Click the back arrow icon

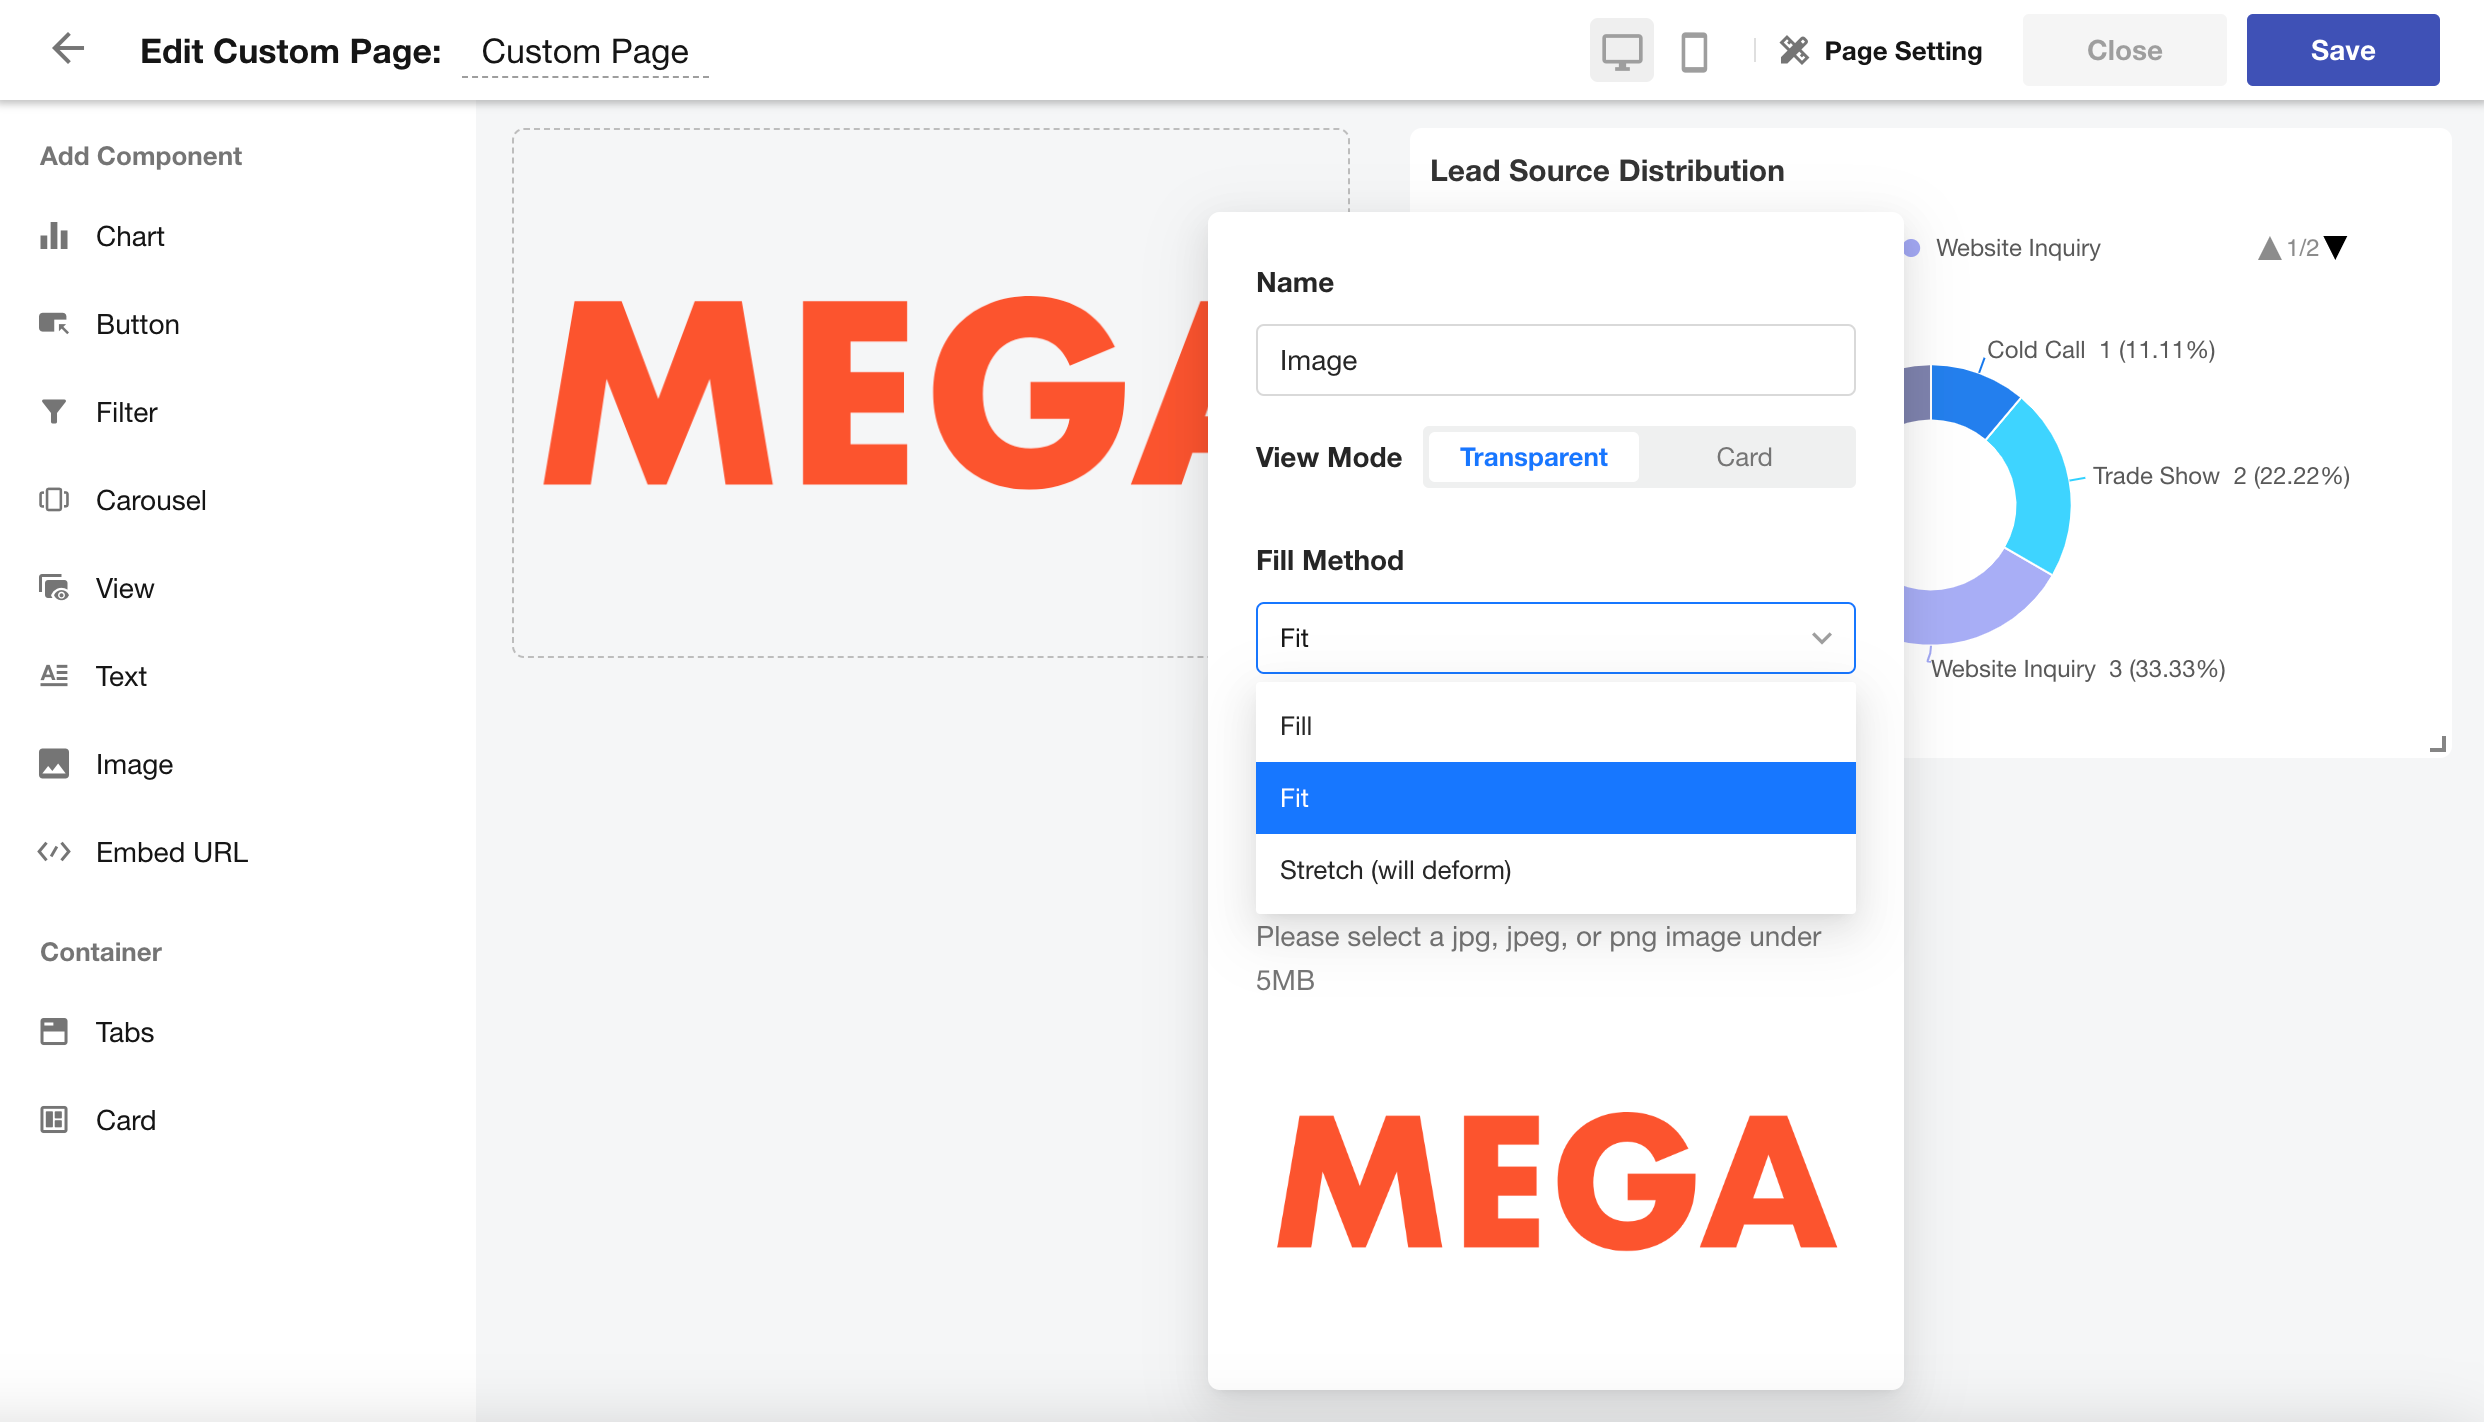point(68,49)
